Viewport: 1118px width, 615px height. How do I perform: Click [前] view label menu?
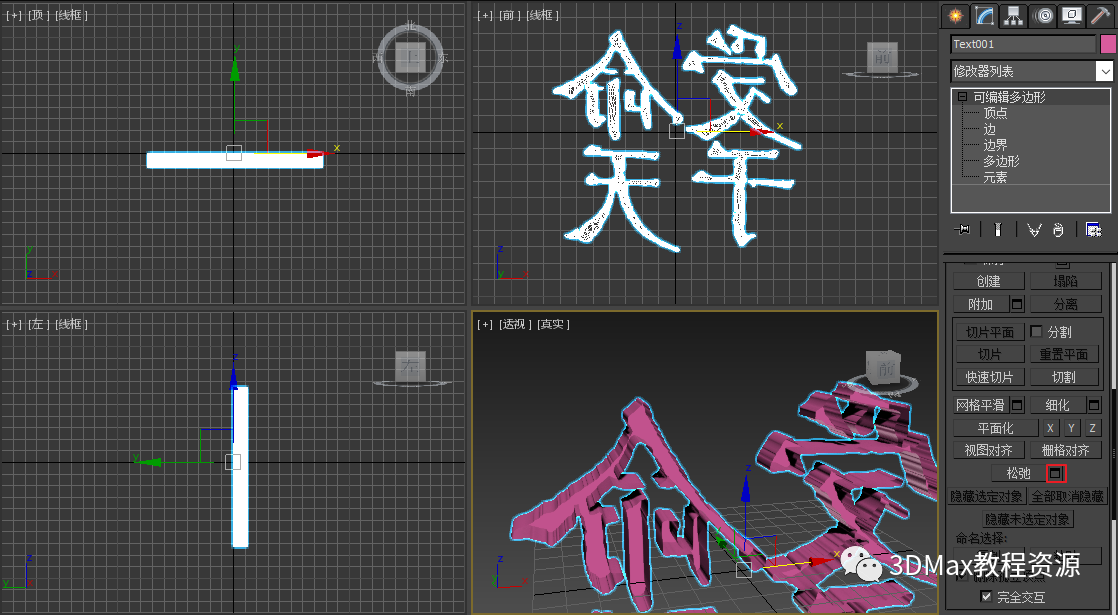509,15
